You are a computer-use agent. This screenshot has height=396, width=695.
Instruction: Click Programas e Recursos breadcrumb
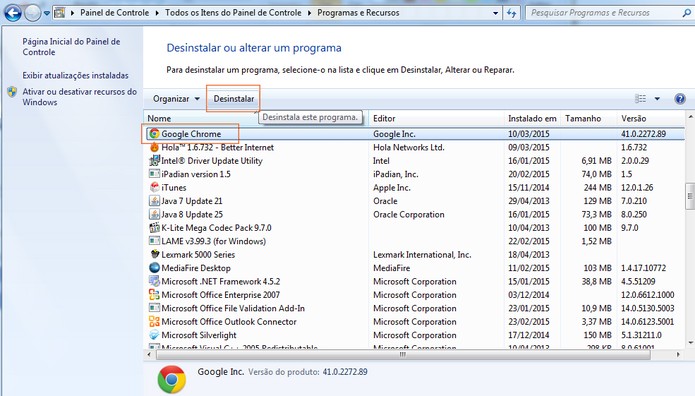tap(358, 13)
